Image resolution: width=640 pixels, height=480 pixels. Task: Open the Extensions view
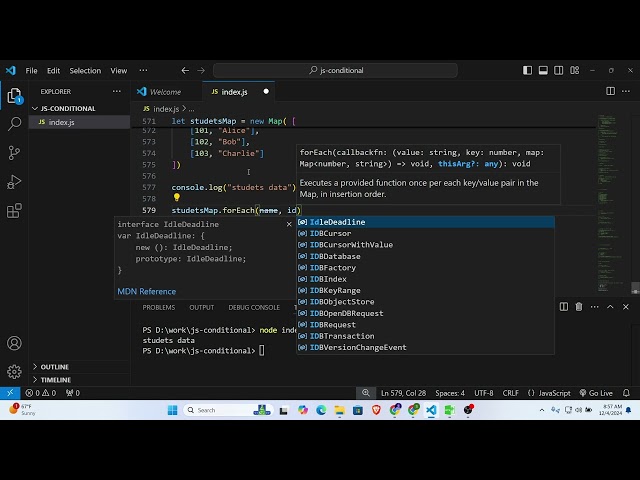click(x=14, y=211)
